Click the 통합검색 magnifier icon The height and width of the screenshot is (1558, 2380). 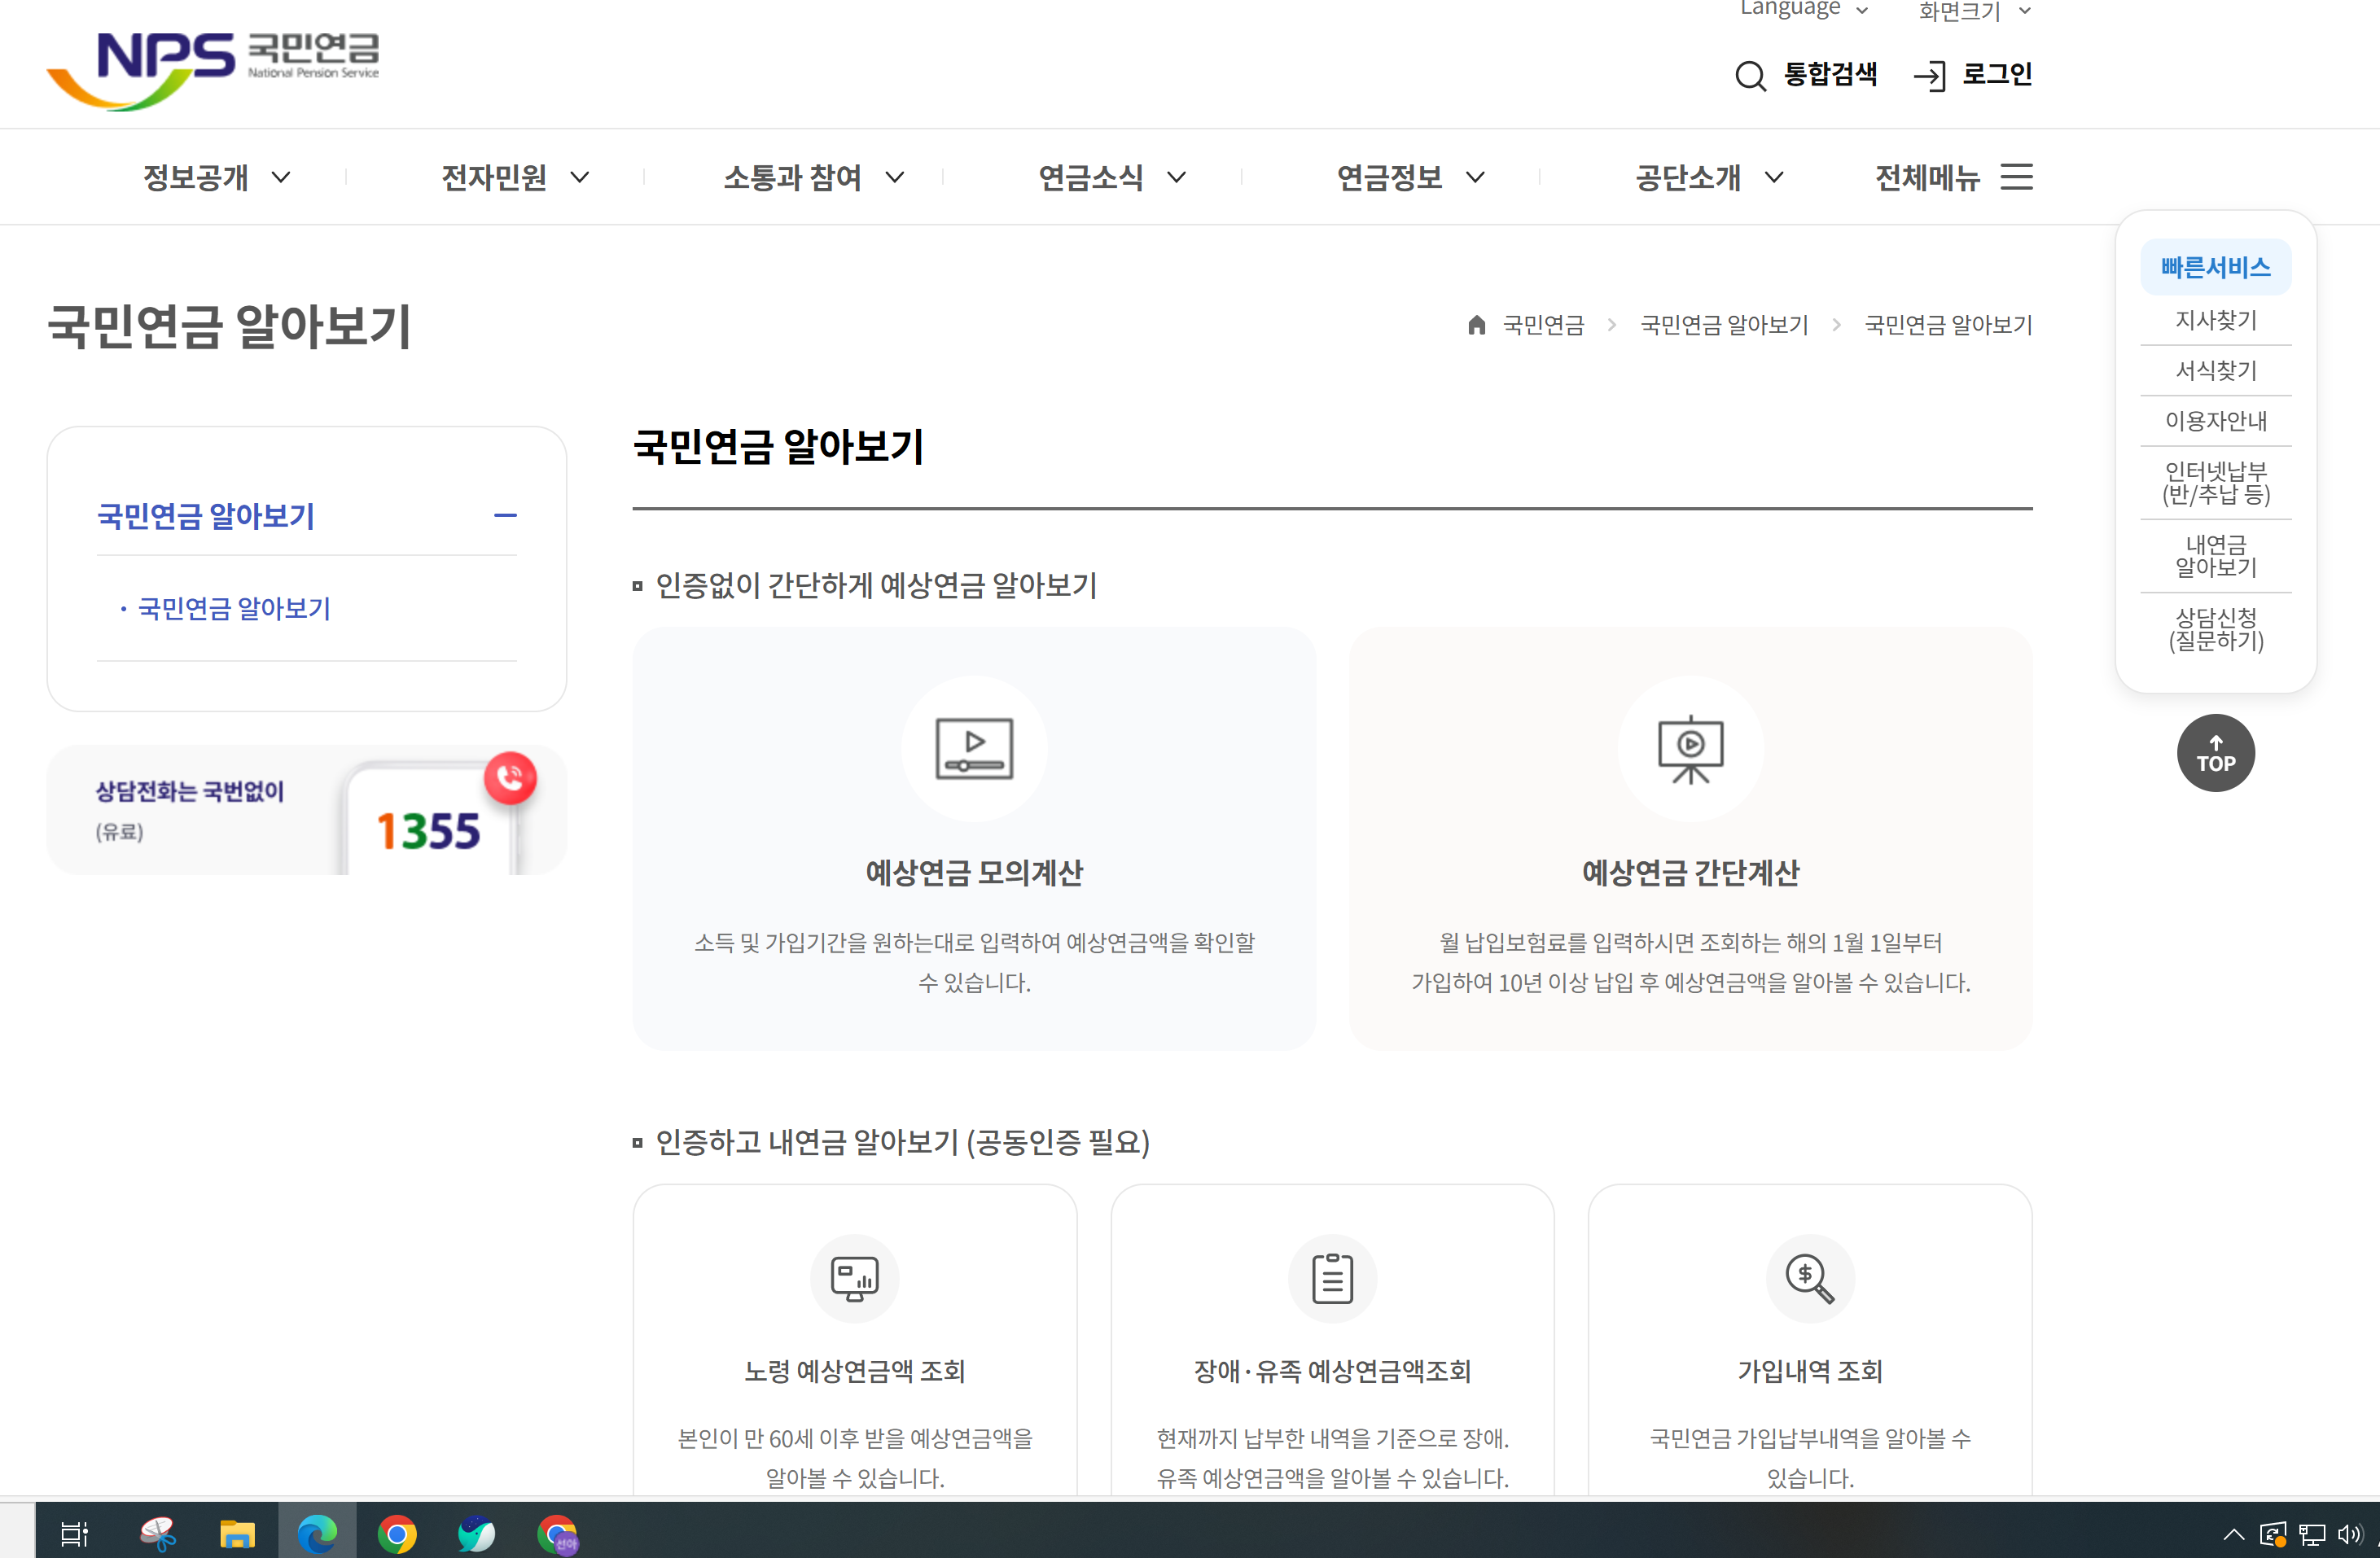pyautogui.click(x=1750, y=76)
